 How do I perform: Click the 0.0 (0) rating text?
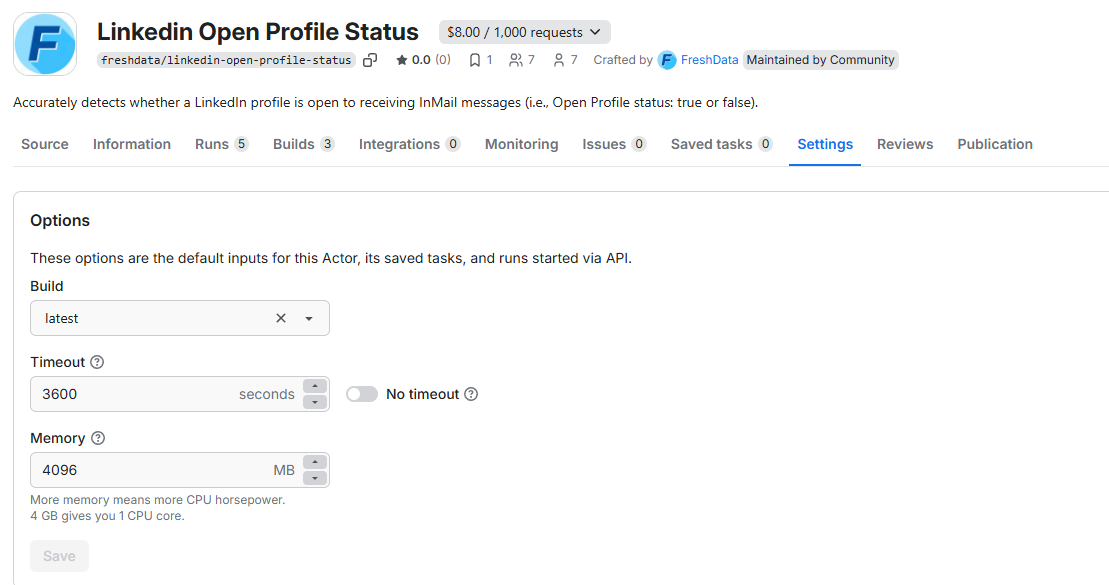coord(431,60)
